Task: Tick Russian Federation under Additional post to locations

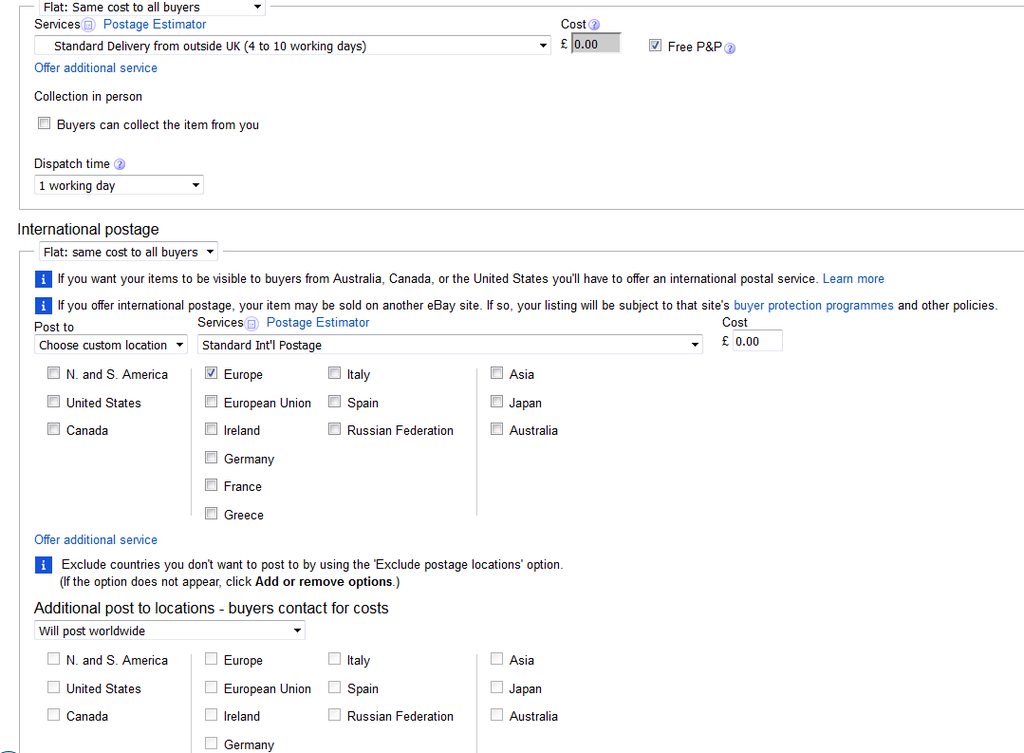Action: (334, 715)
